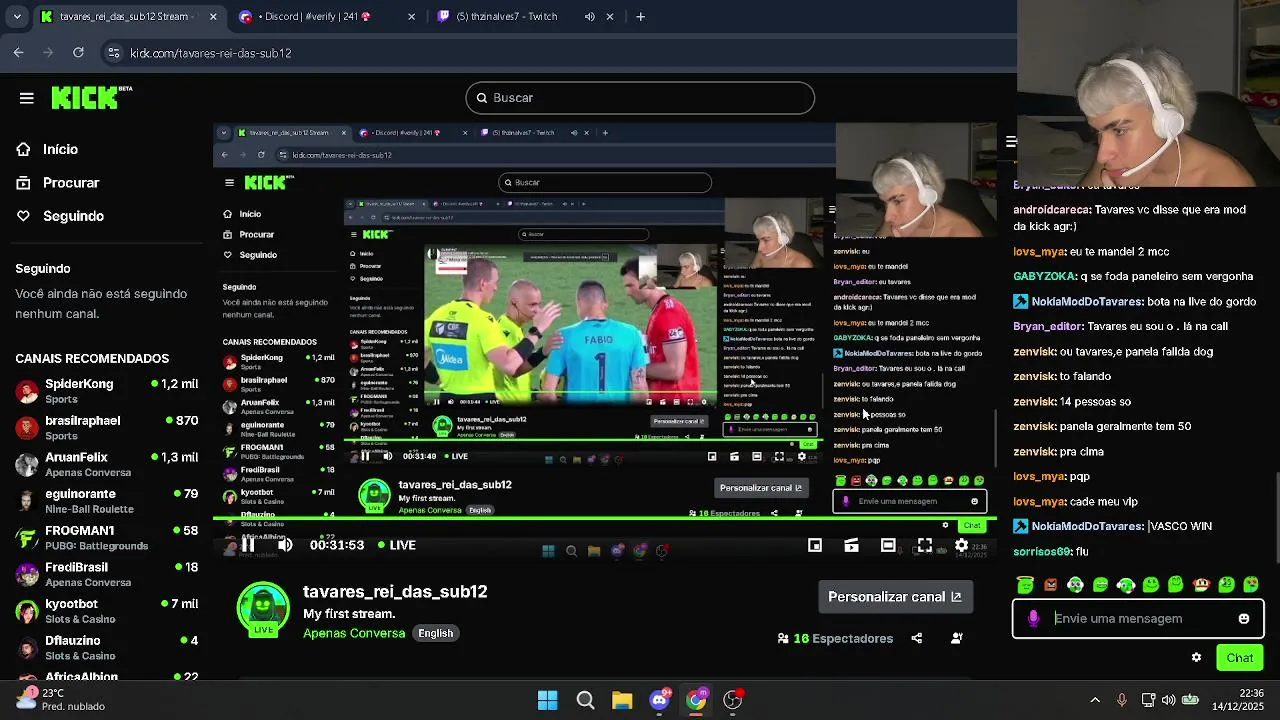The width and height of the screenshot is (1280, 720).
Task: Click the English language tag
Action: [435, 633]
